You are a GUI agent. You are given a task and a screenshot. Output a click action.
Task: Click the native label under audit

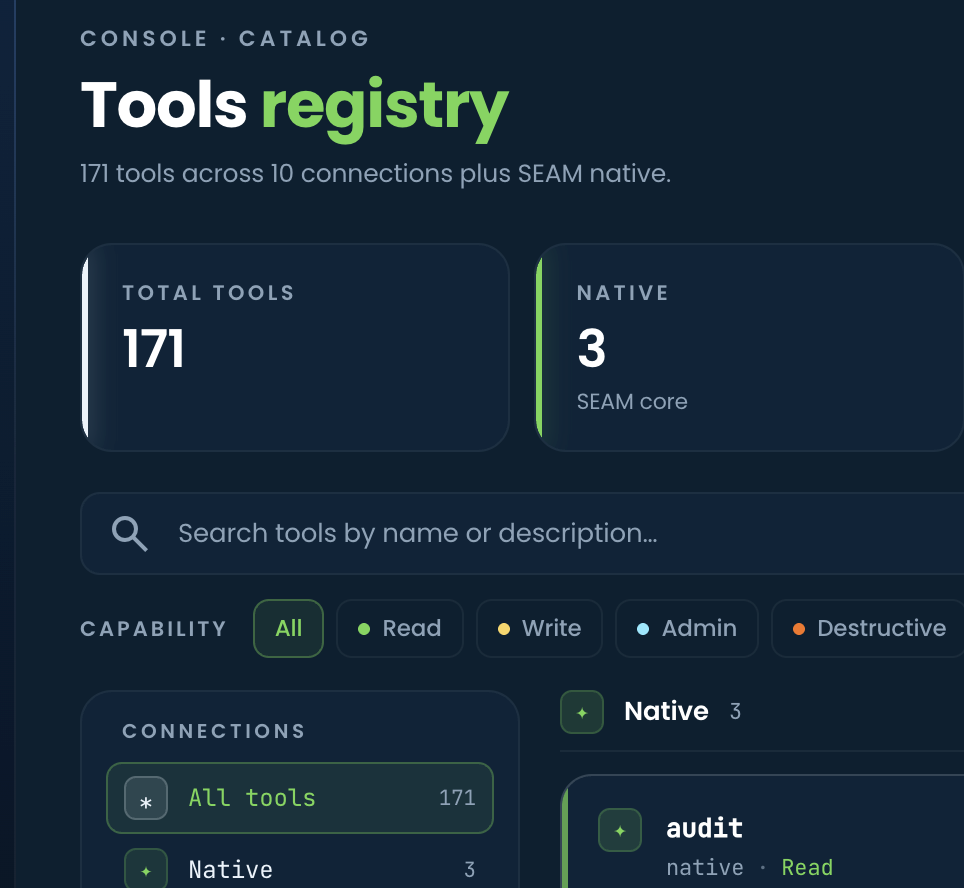point(705,868)
